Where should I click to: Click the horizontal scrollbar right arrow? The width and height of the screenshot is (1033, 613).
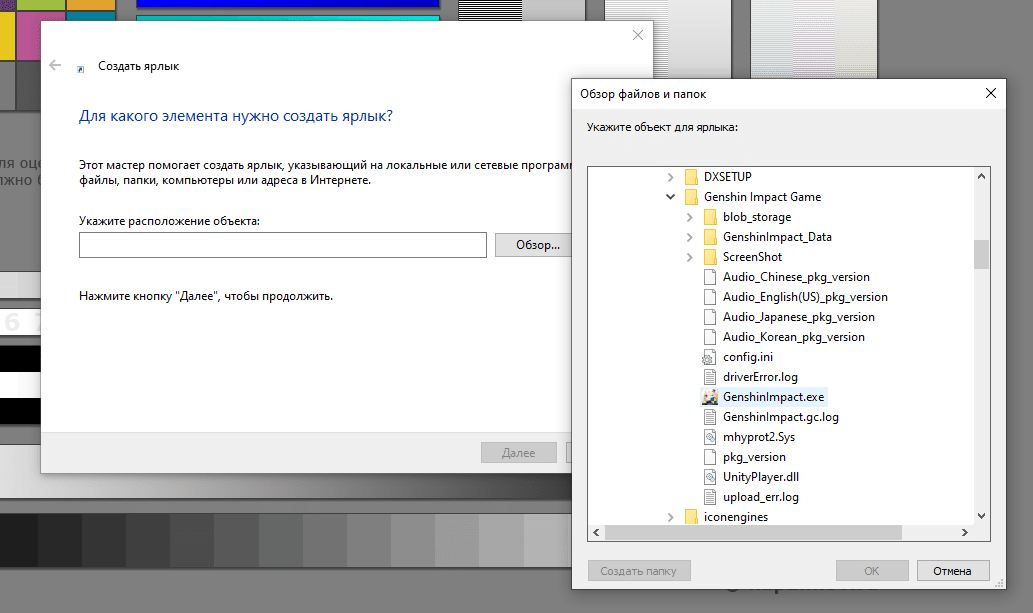pos(965,533)
